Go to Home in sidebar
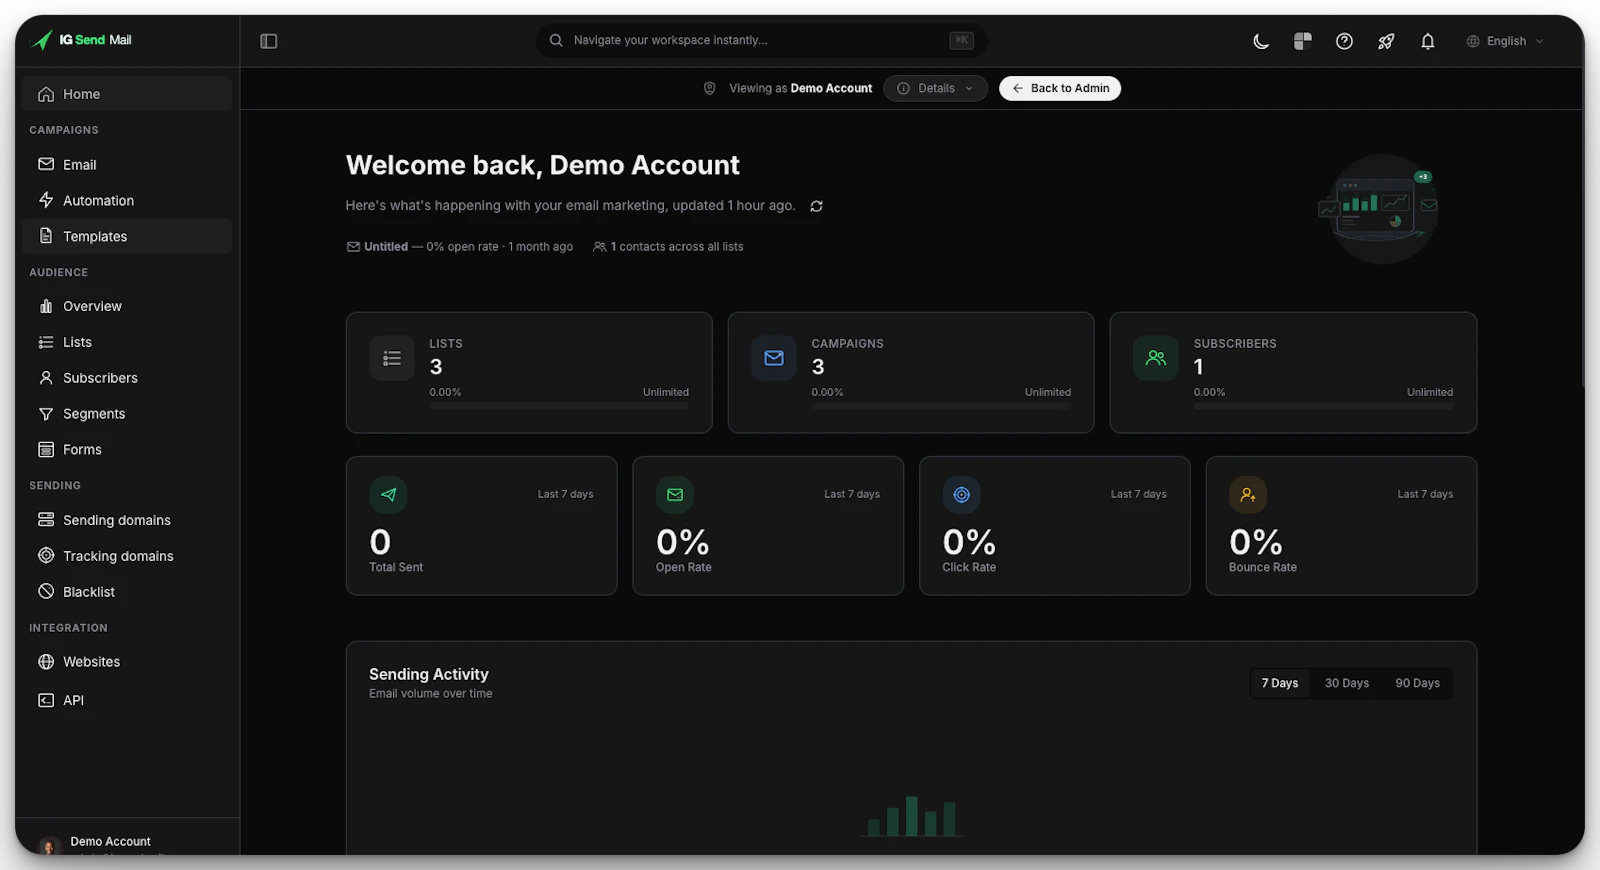Image resolution: width=1600 pixels, height=870 pixels. click(127, 94)
